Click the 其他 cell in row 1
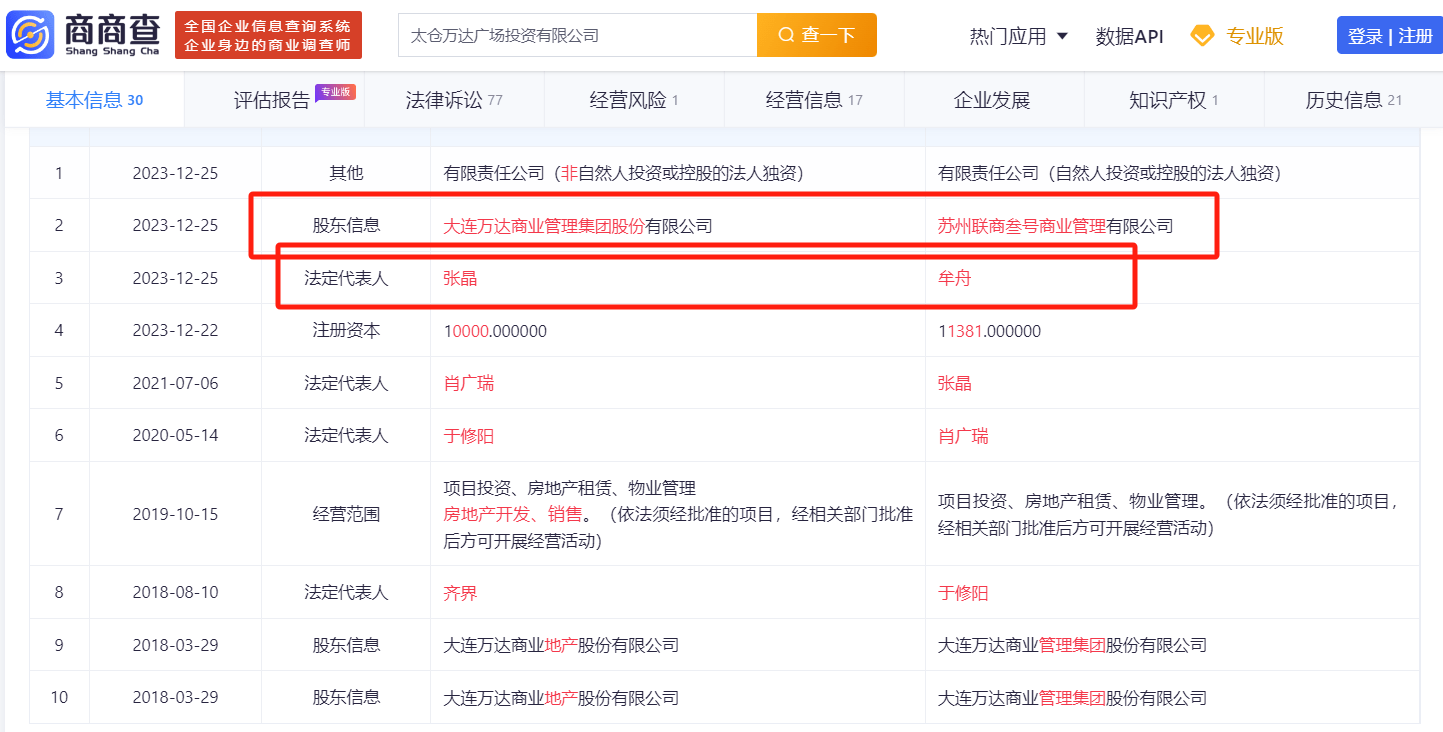 [x=346, y=173]
